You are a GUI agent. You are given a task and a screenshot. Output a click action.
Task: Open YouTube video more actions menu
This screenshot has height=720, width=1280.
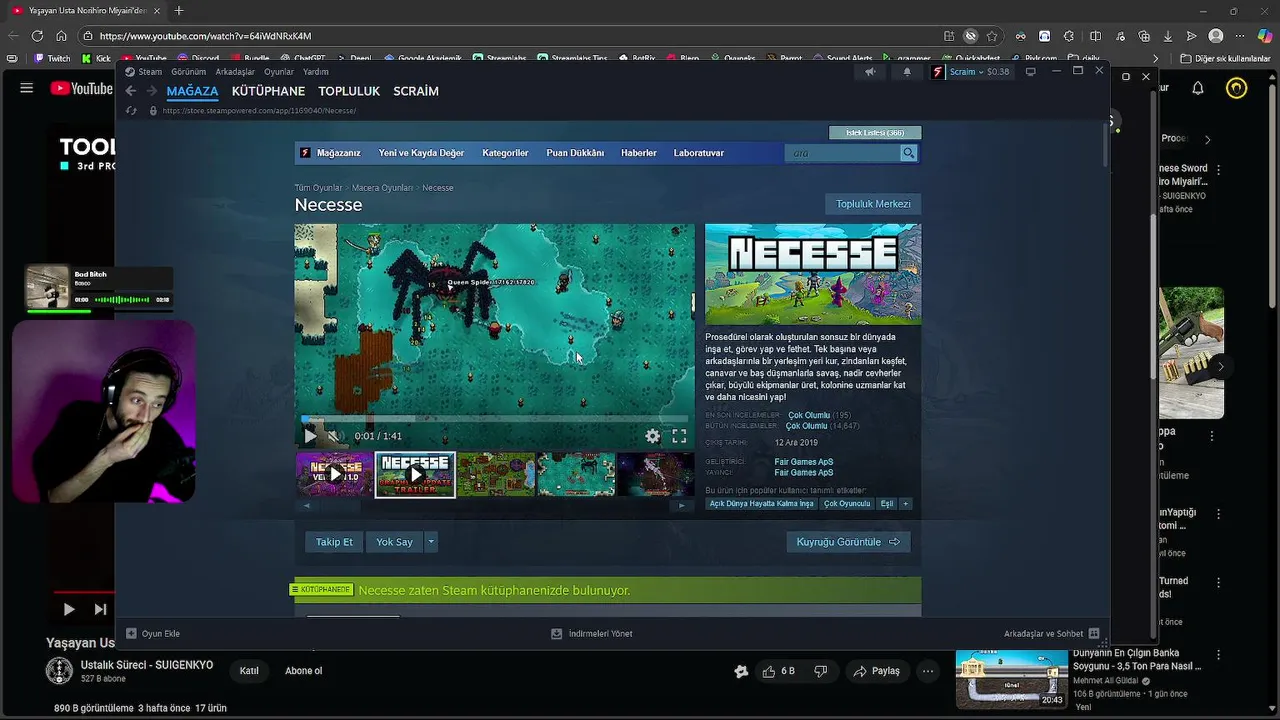pyautogui.click(x=929, y=671)
